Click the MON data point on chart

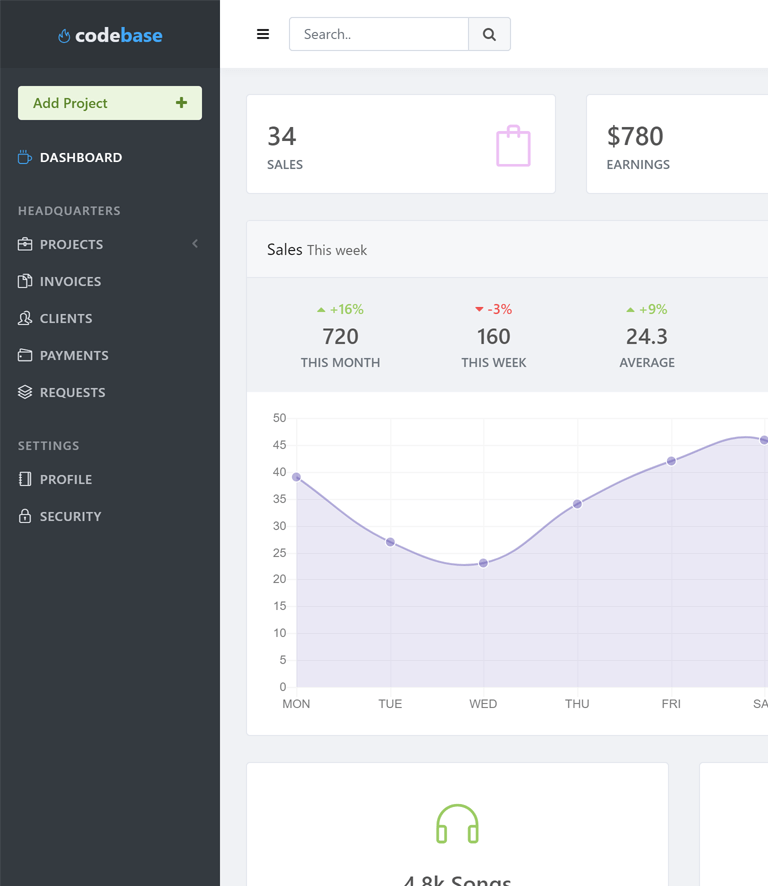tap(296, 477)
